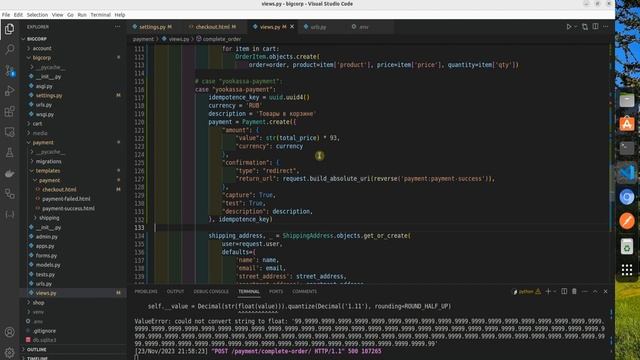Open the Run and Debug view
The image size is (640, 360).
(x=9, y=91)
